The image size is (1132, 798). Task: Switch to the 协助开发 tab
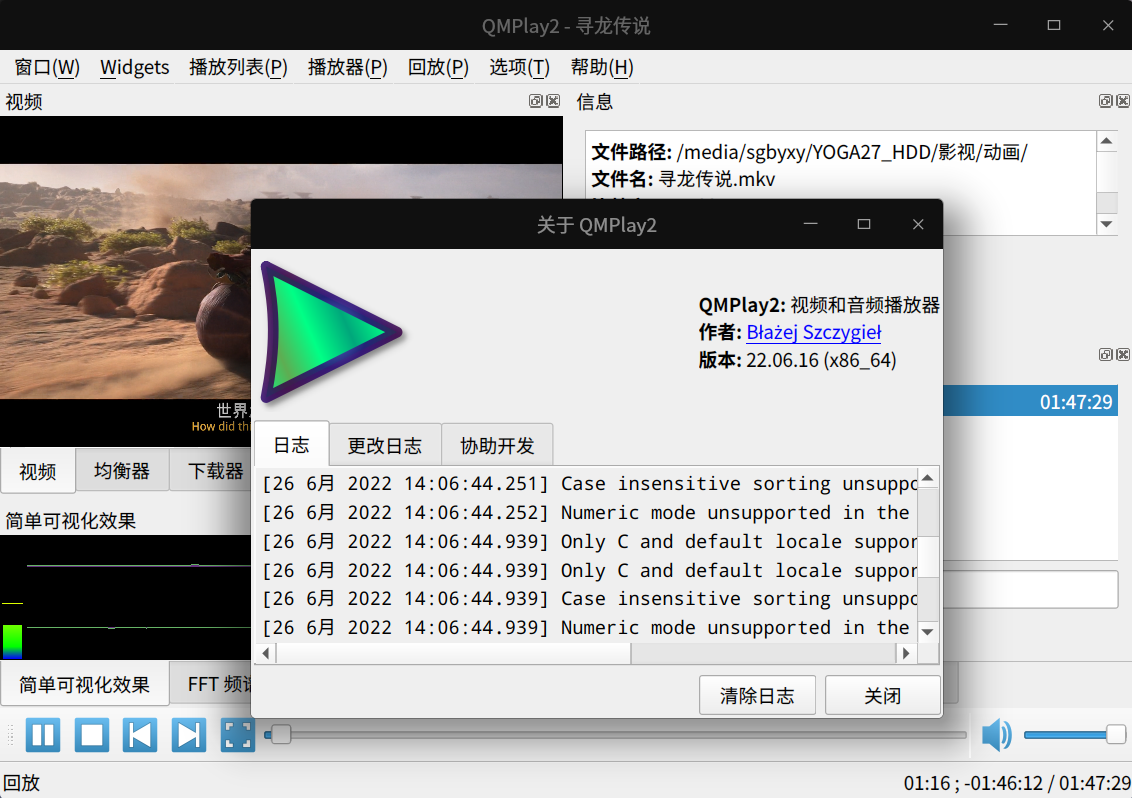tap(497, 446)
